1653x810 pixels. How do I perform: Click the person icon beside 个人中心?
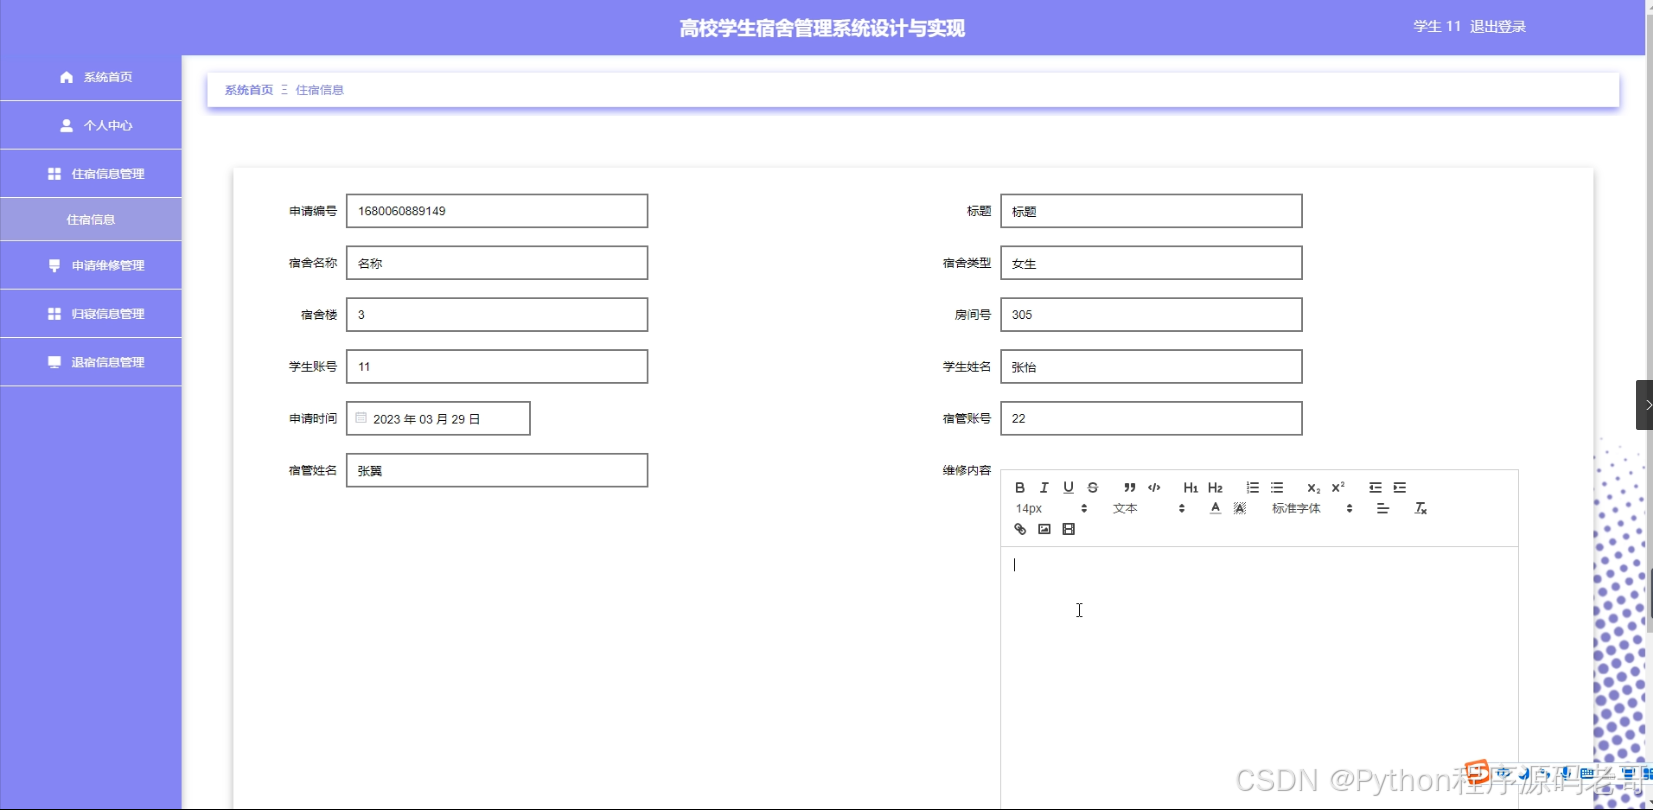click(66, 126)
